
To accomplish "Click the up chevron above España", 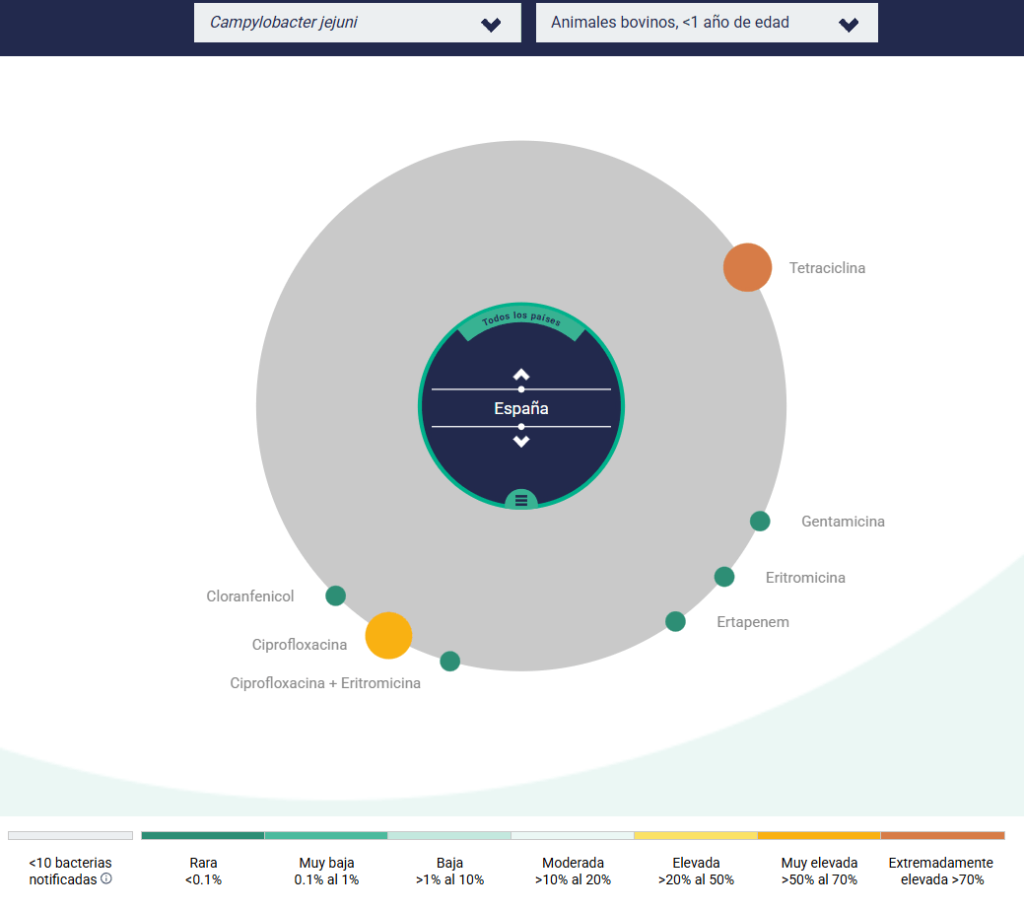I will [521, 375].
